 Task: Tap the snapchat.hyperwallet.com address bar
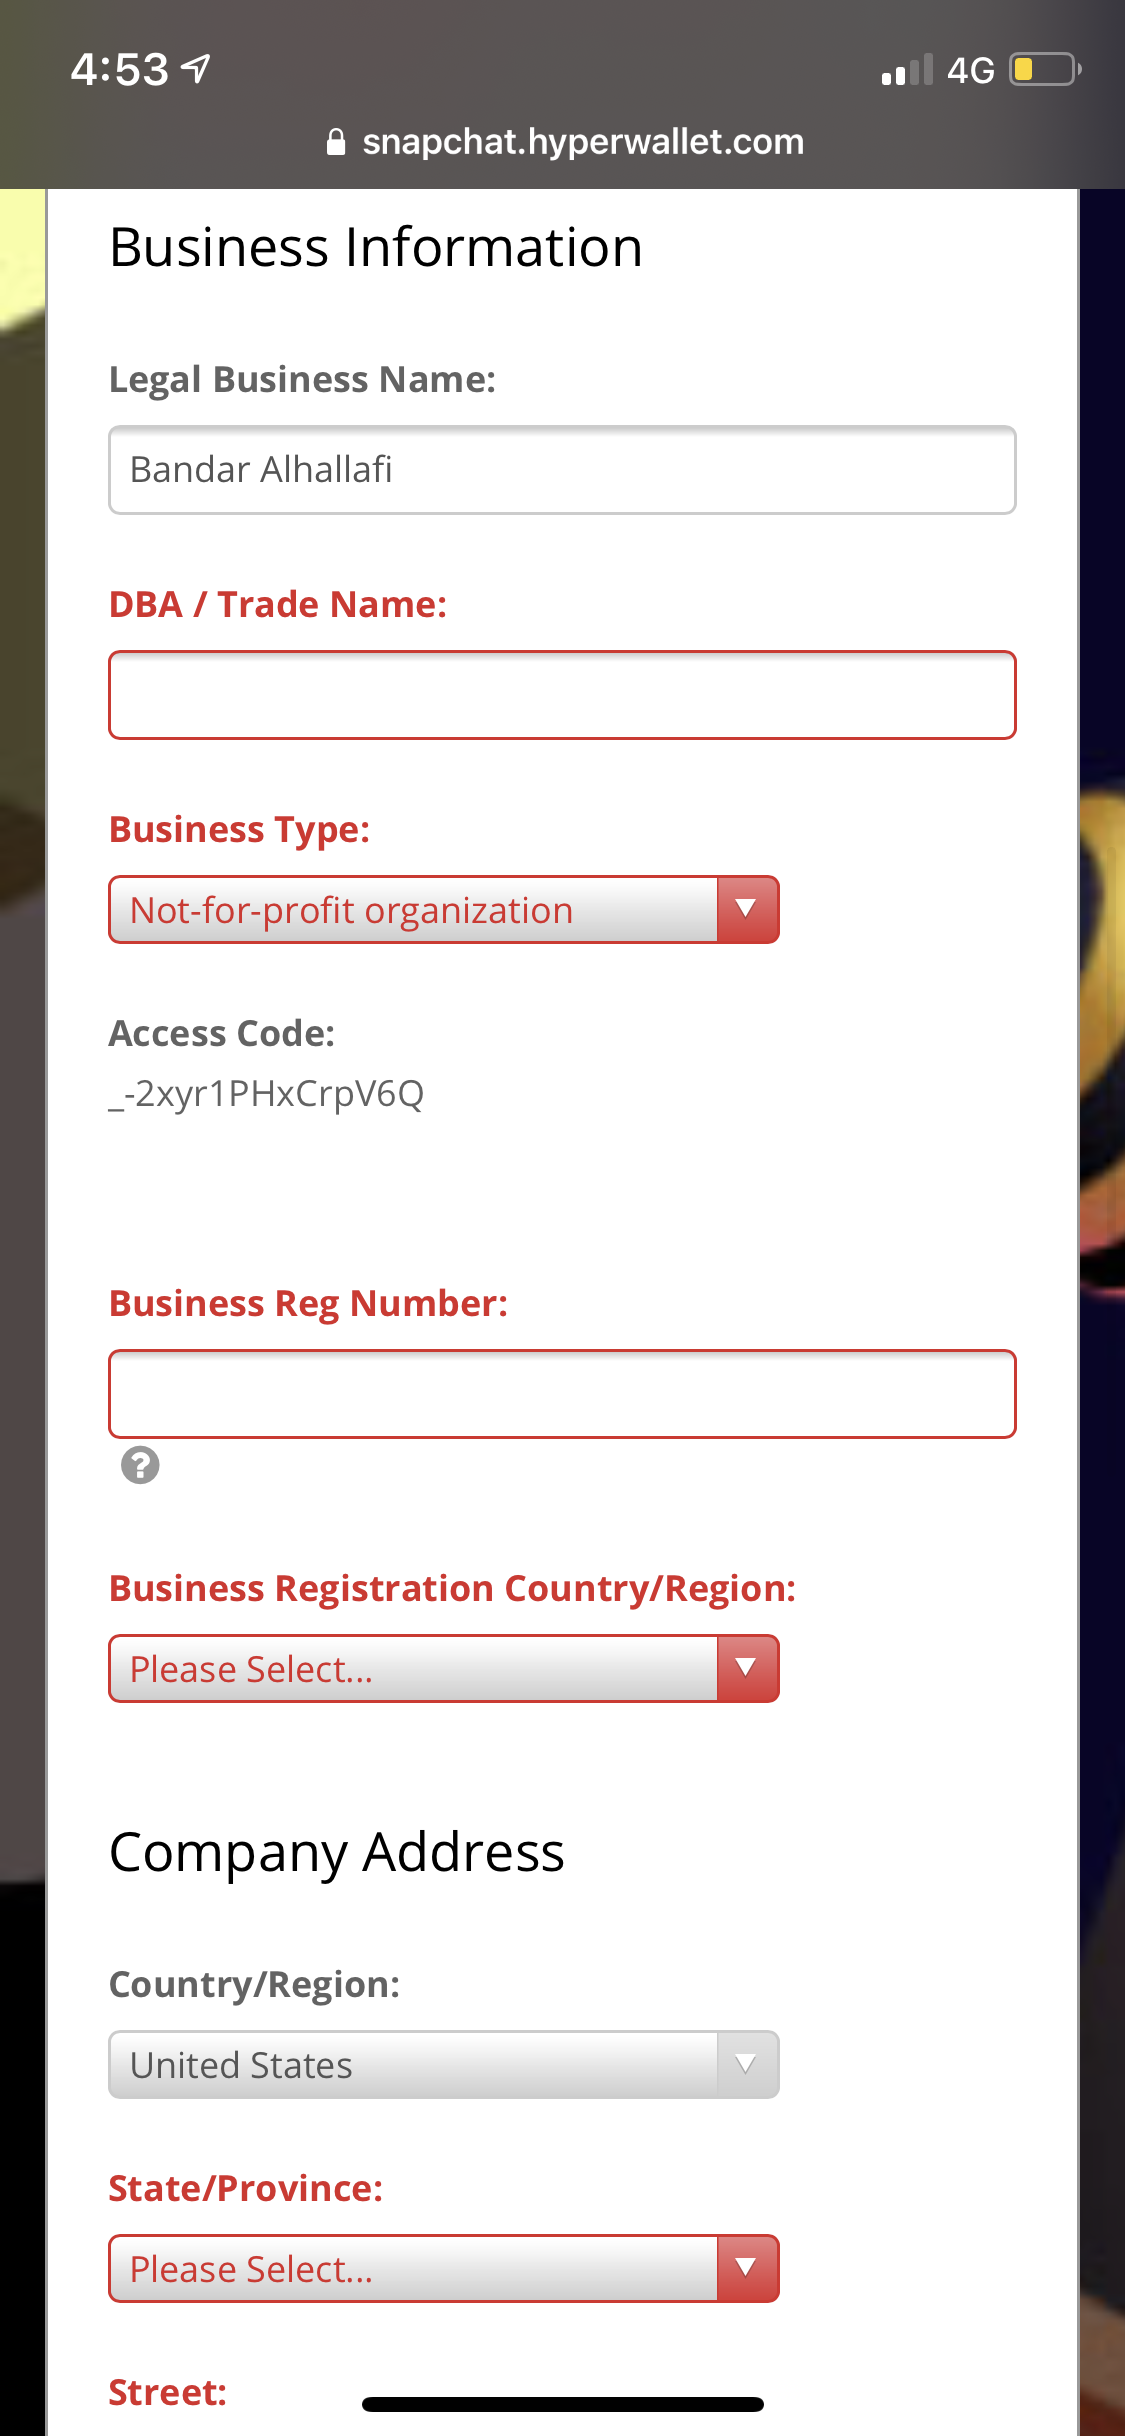click(x=565, y=142)
